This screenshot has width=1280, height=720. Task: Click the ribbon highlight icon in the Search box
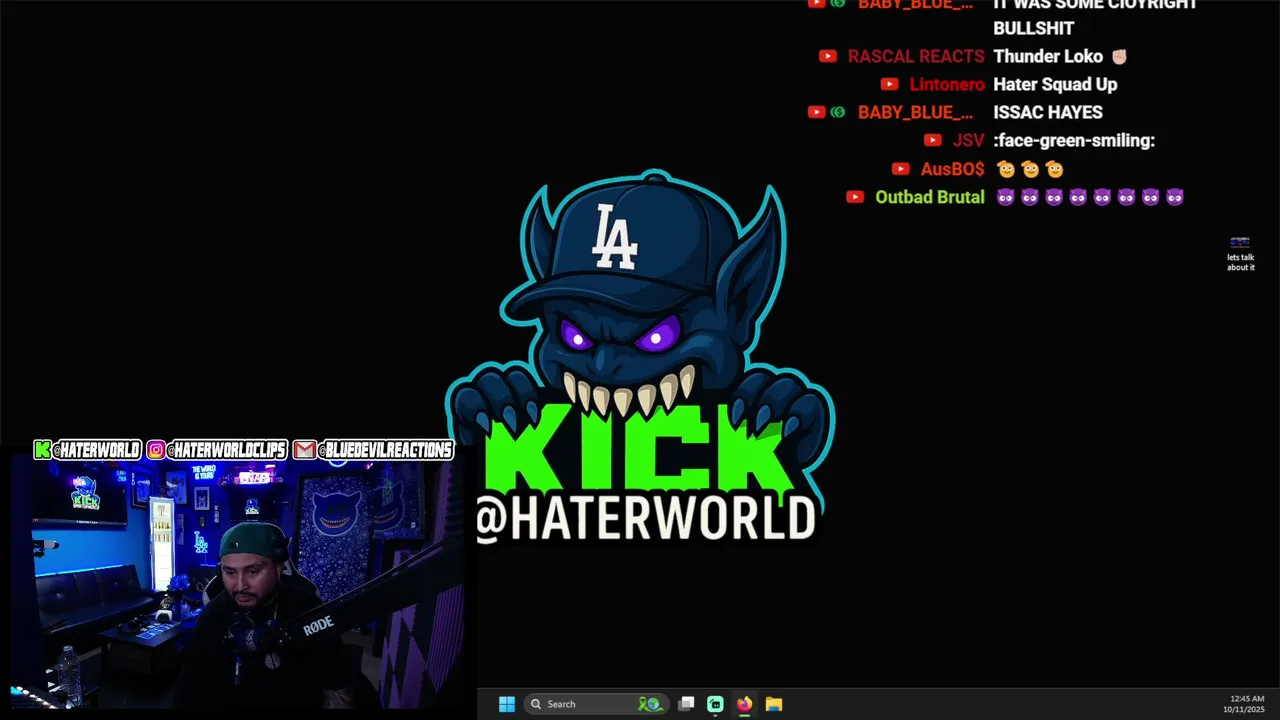(650, 704)
